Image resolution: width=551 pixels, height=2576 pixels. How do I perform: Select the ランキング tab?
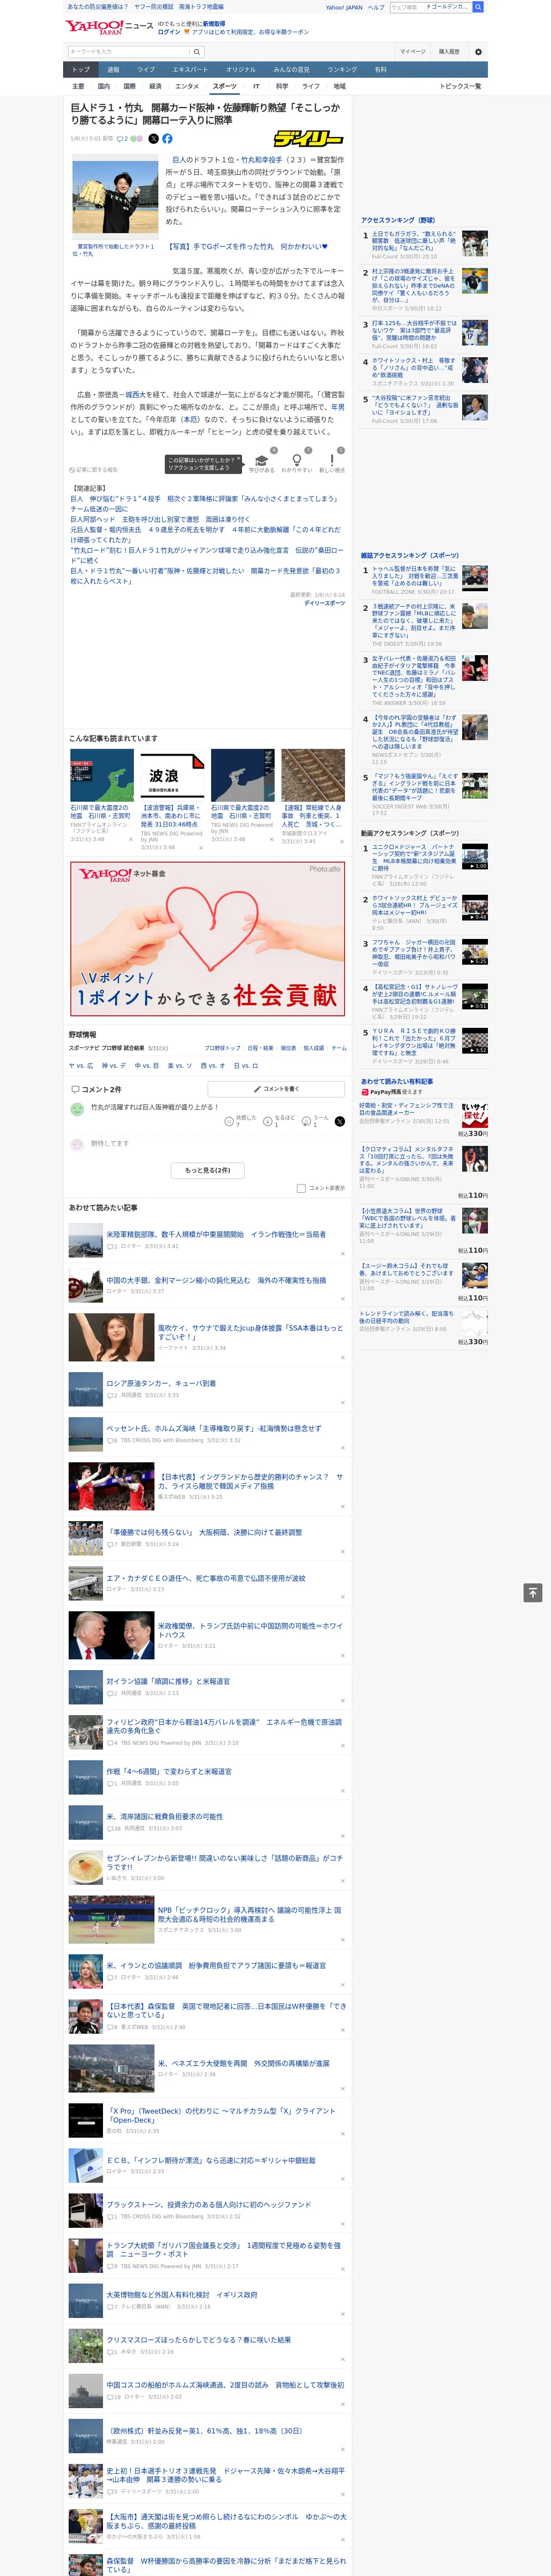tap(342, 70)
